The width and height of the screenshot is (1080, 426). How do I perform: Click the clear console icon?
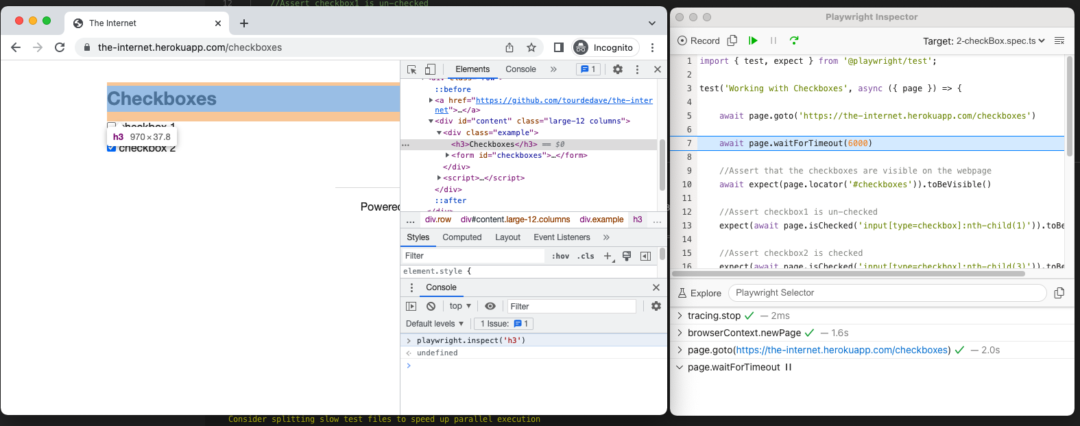[x=431, y=306]
